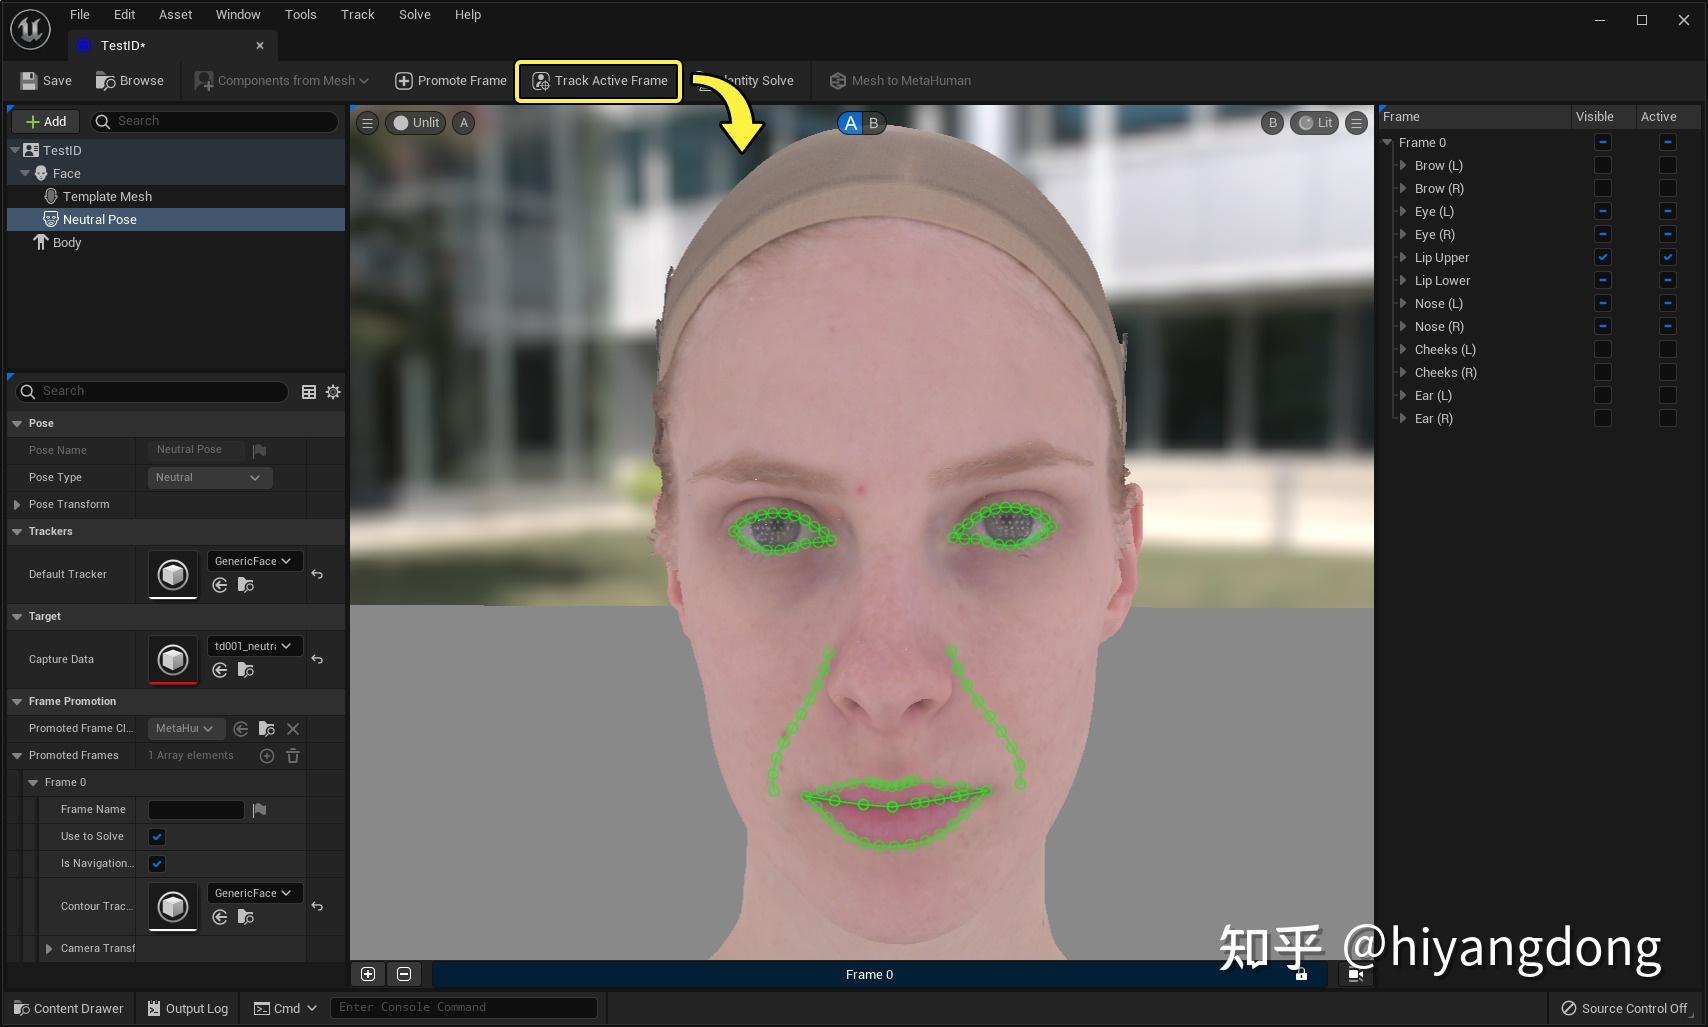Screen dimensions: 1708x1027
Task: Open Capture Data td001_neutral dropdown
Action: (x=254, y=646)
